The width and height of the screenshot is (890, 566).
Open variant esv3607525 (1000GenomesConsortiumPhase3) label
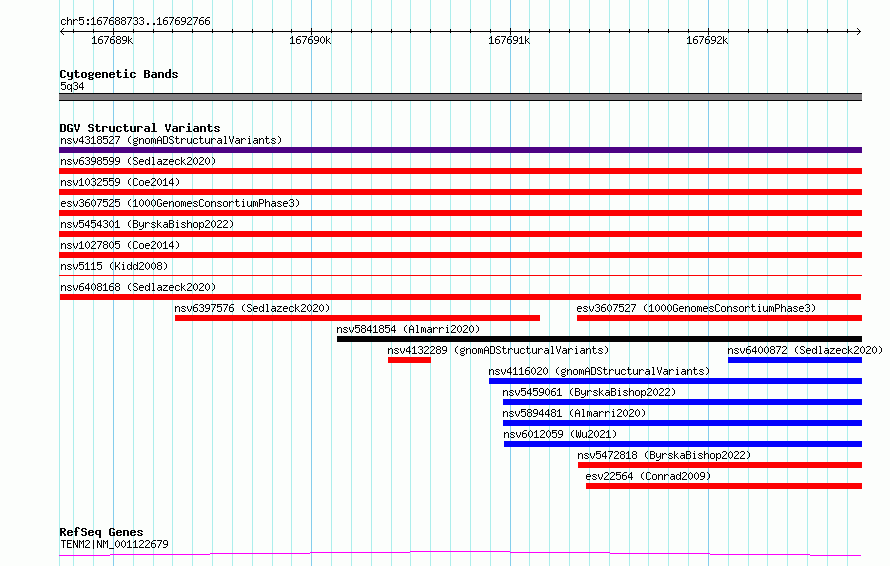coord(180,203)
